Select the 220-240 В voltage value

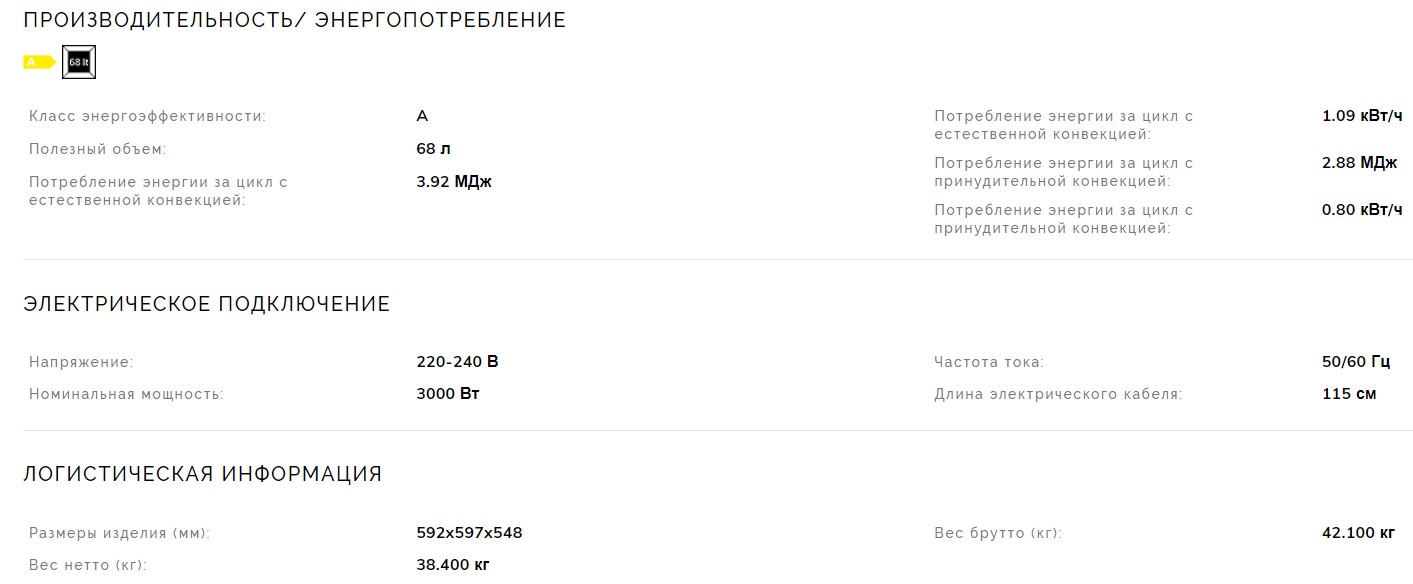[x=457, y=362]
